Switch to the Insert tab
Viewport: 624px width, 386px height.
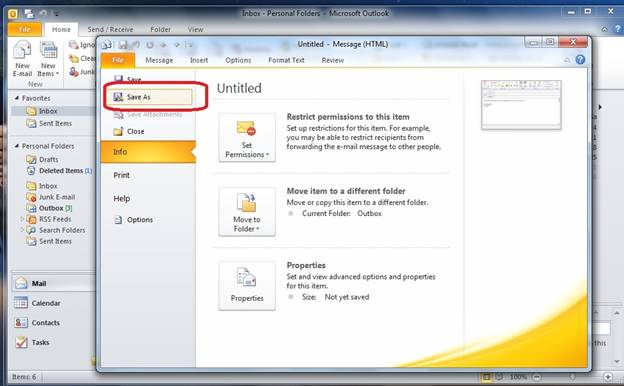199,60
